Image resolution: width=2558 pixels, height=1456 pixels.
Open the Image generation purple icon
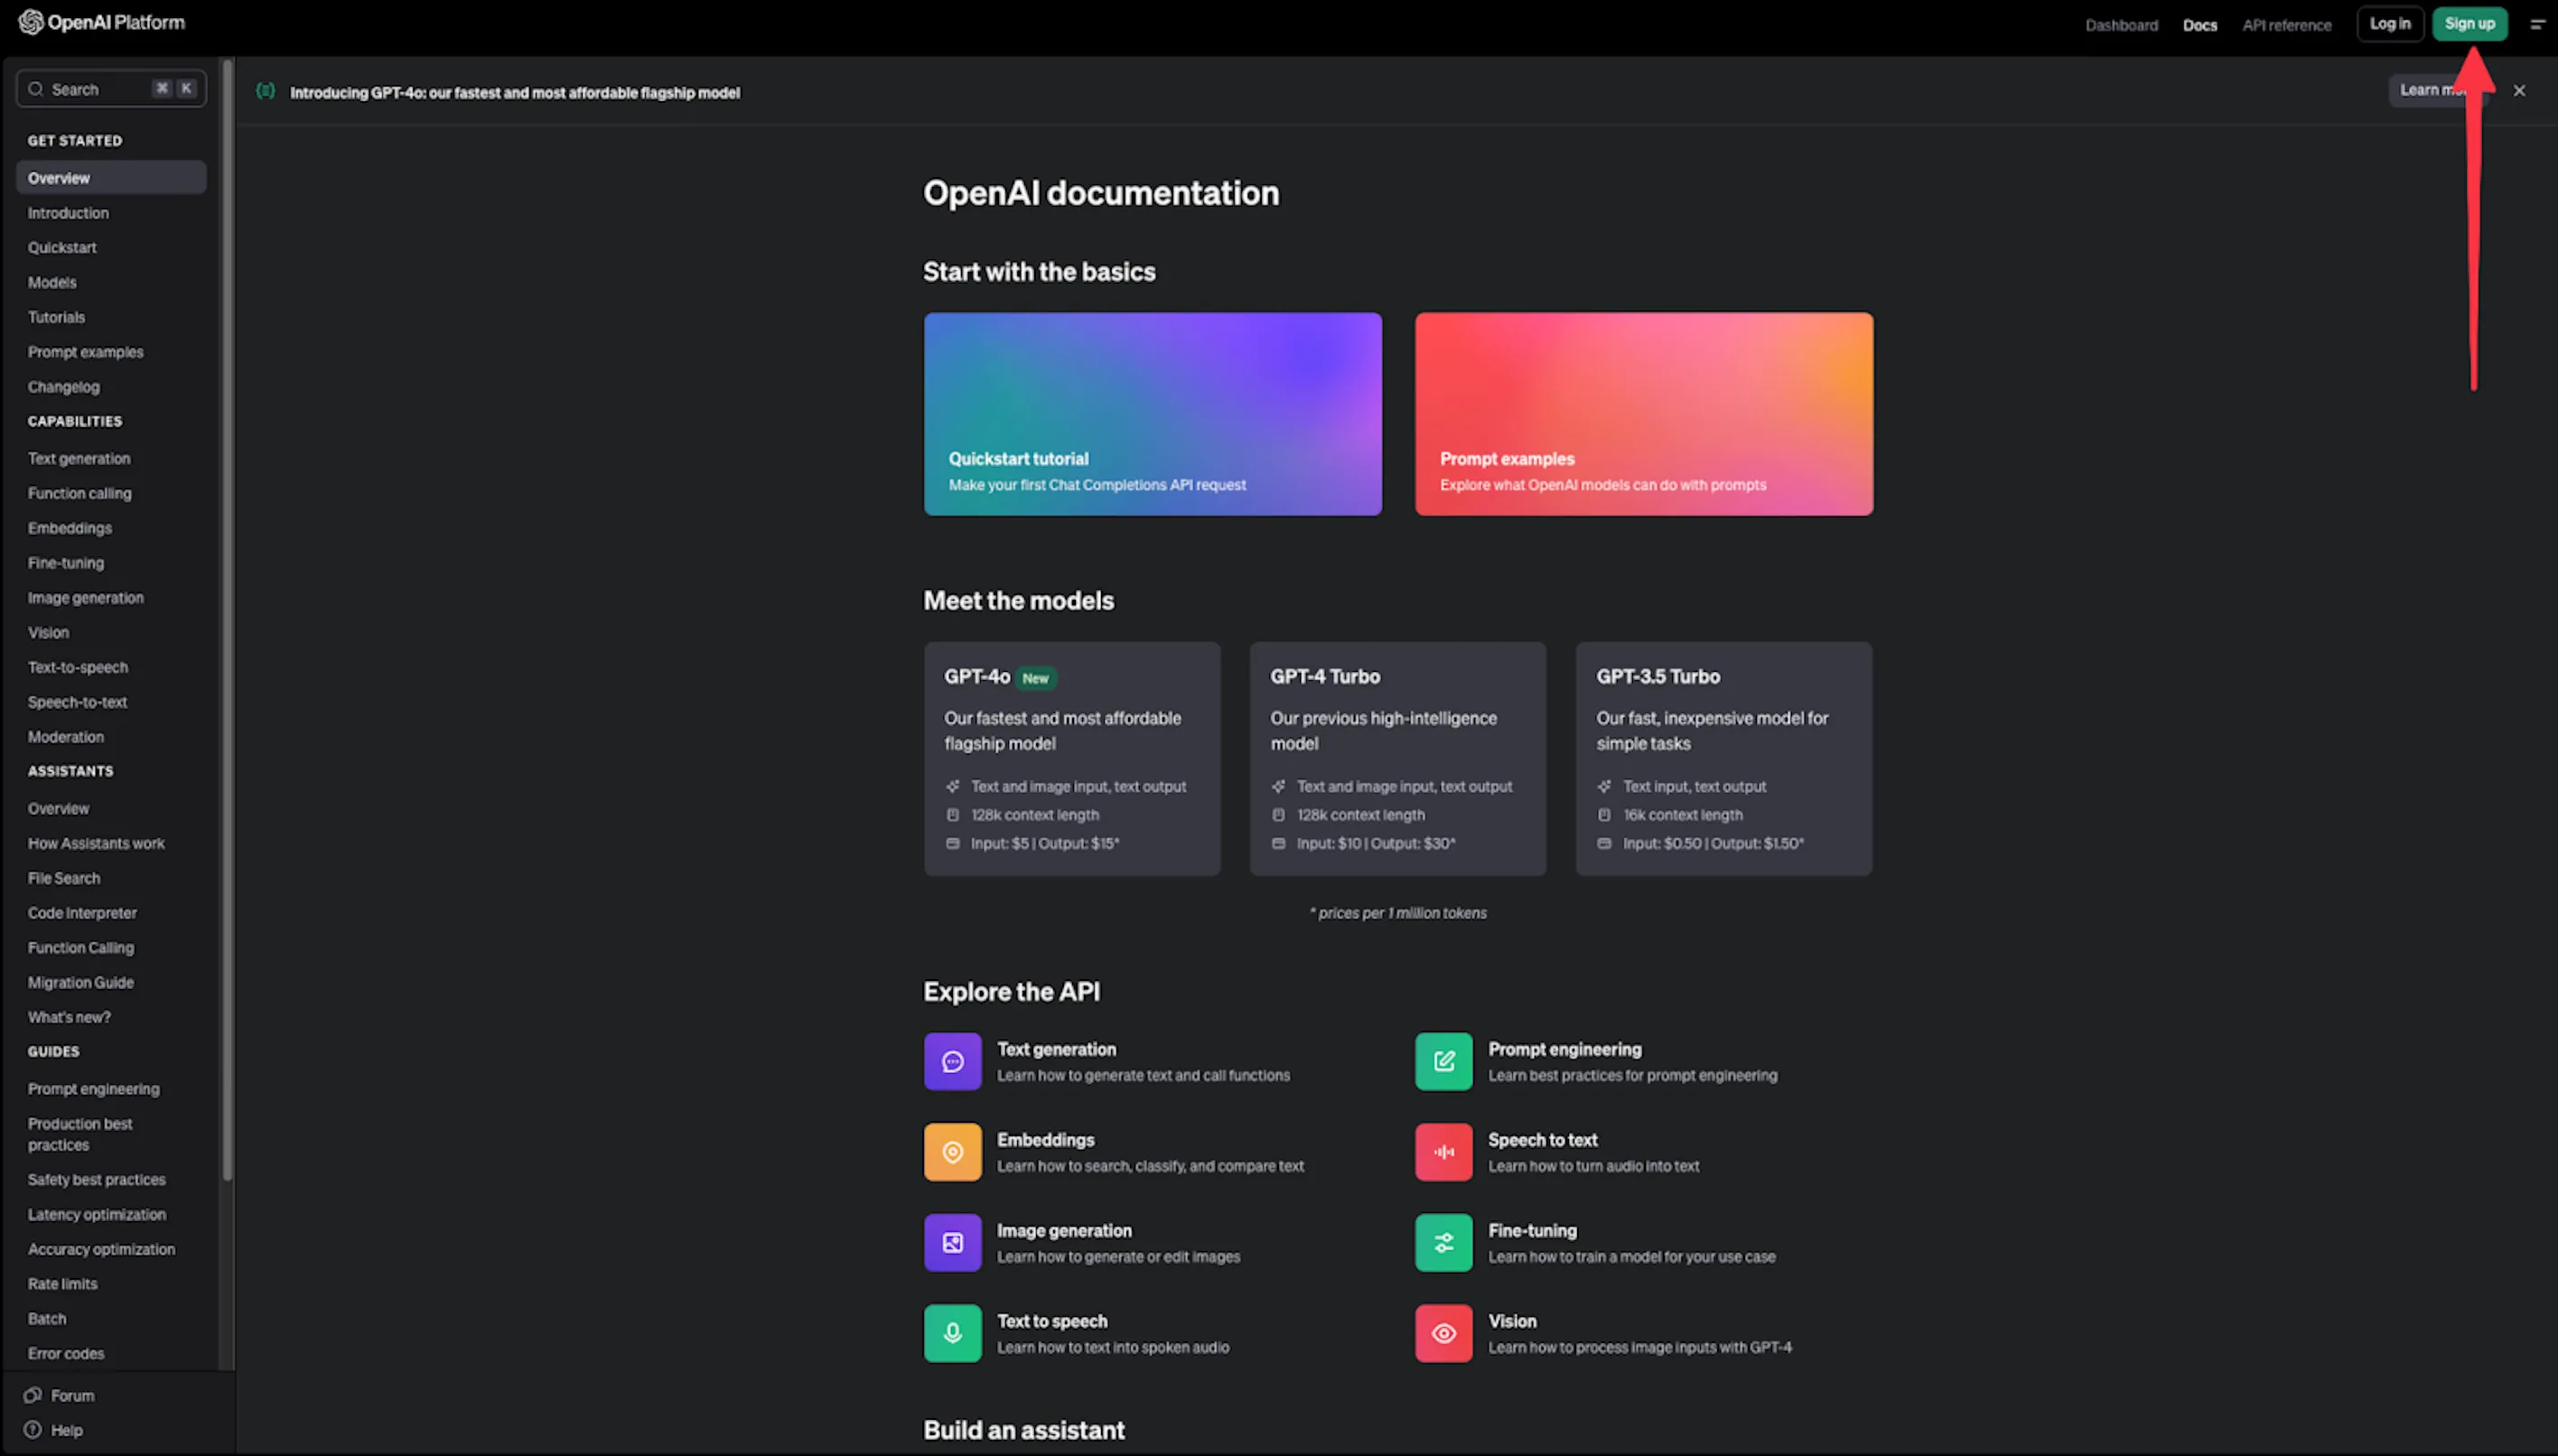click(x=952, y=1243)
